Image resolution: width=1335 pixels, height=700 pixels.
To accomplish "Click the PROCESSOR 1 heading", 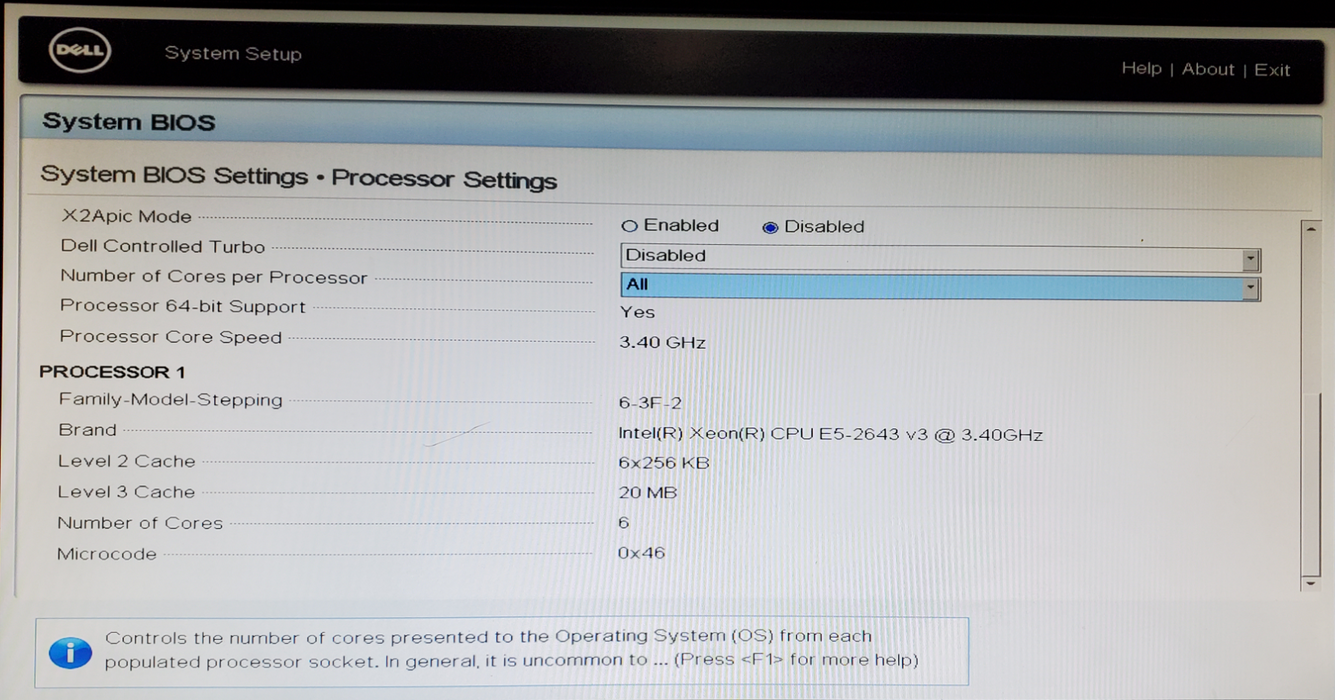I will click(112, 372).
